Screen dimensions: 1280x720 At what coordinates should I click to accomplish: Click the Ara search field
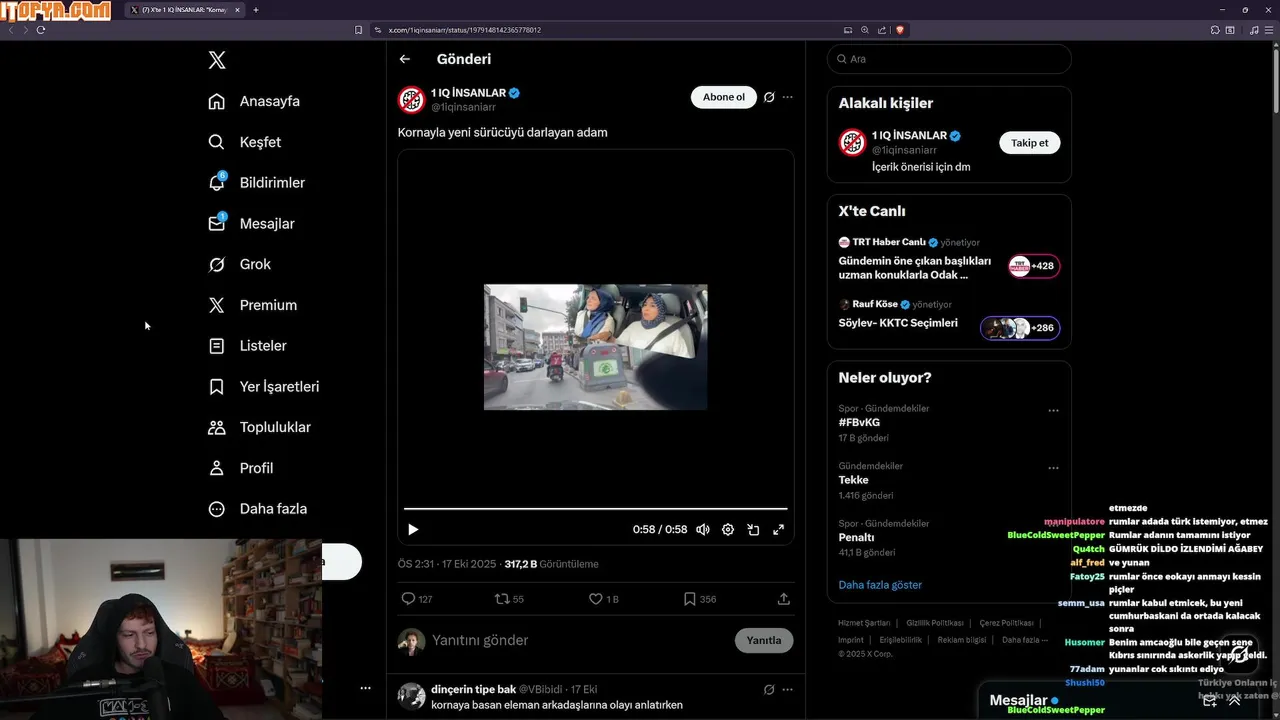coord(949,59)
